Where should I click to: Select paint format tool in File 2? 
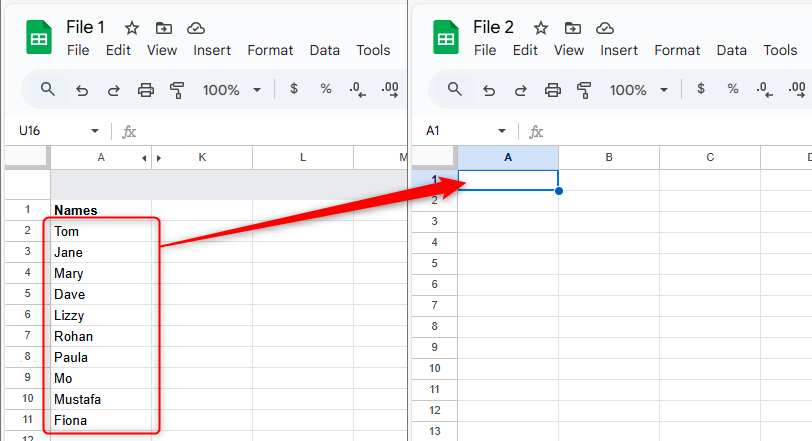tap(584, 90)
